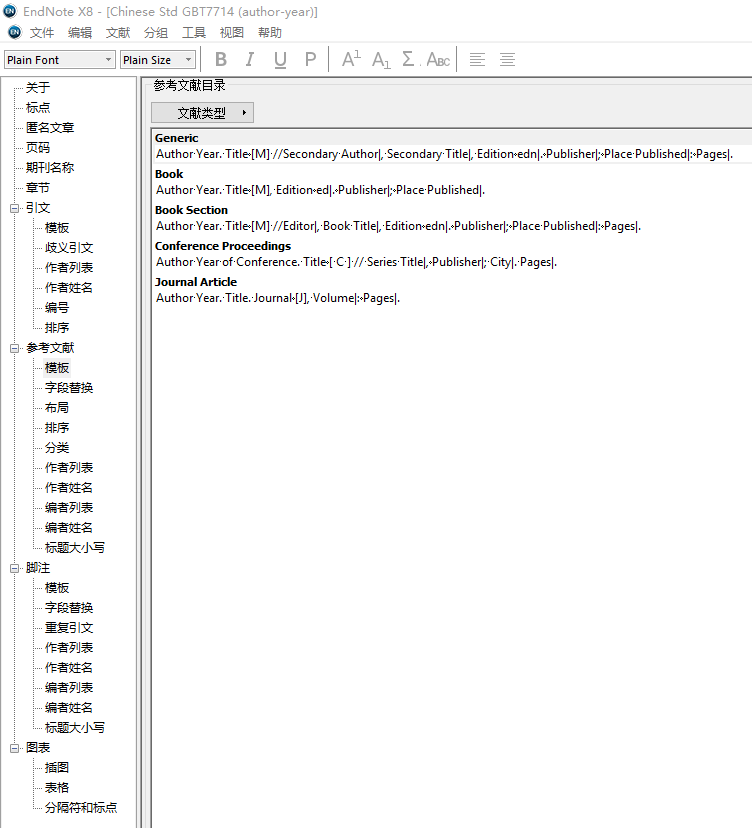Select 布局 under 参考文献

(57, 408)
